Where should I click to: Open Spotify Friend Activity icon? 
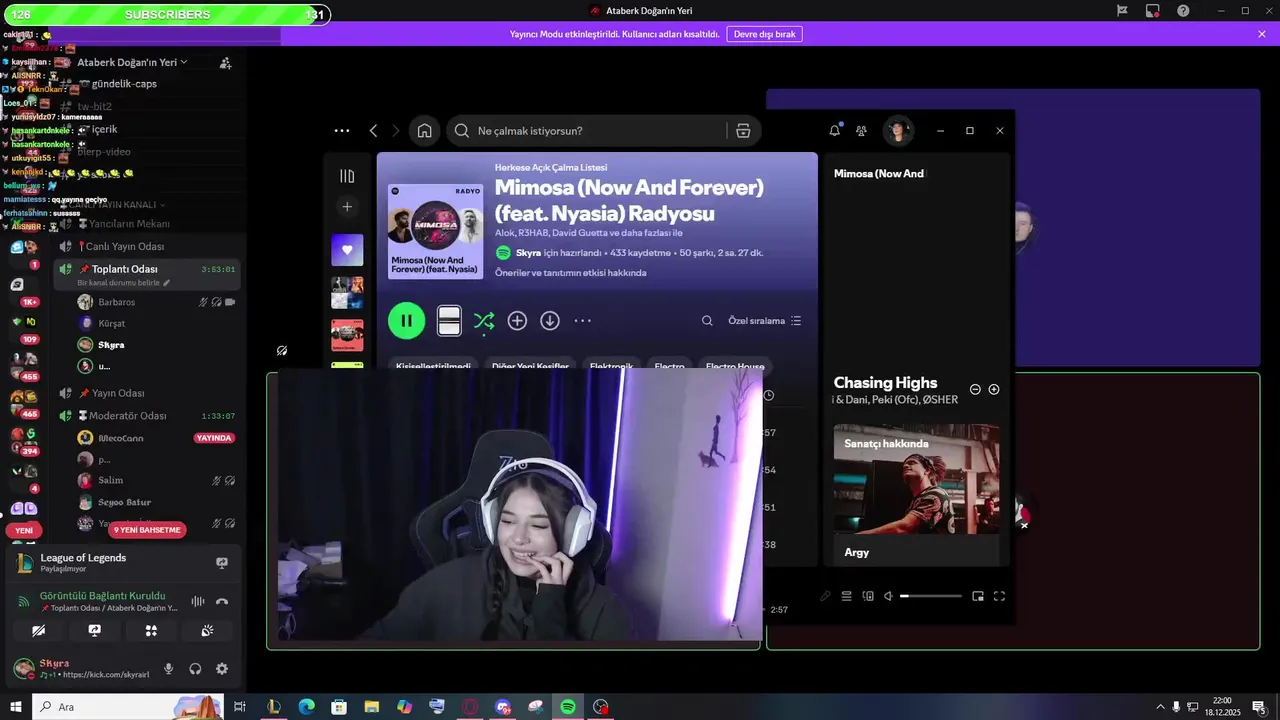861,131
